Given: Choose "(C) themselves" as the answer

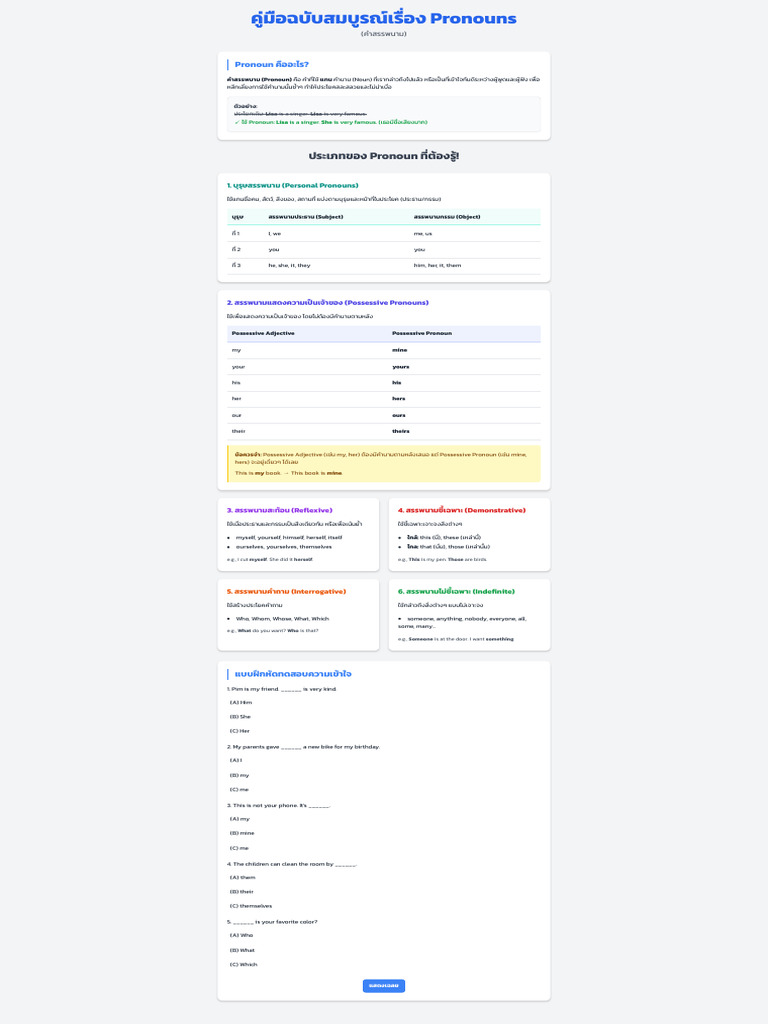Looking at the screenshot, I should [x=250, y=906].
